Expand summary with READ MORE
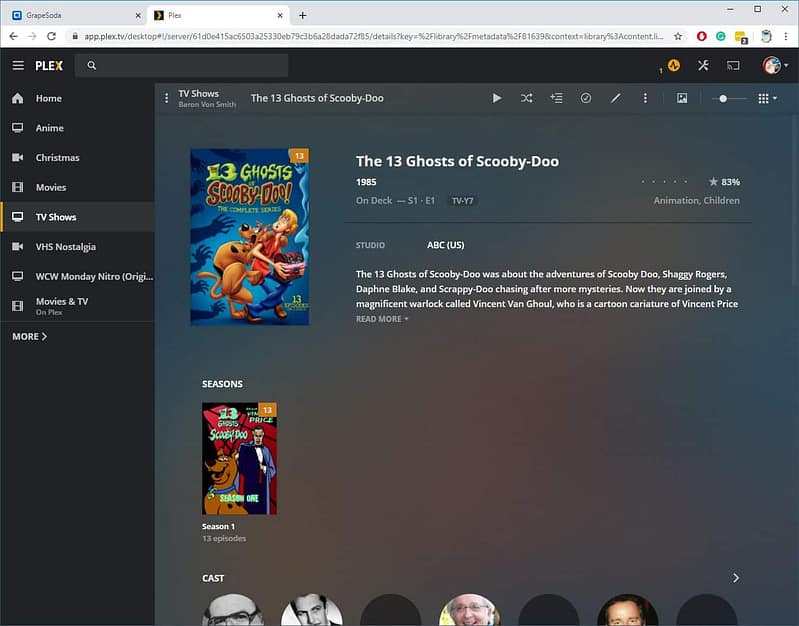The width and height of the screenshot is (799, 626). tap(382, 319)
